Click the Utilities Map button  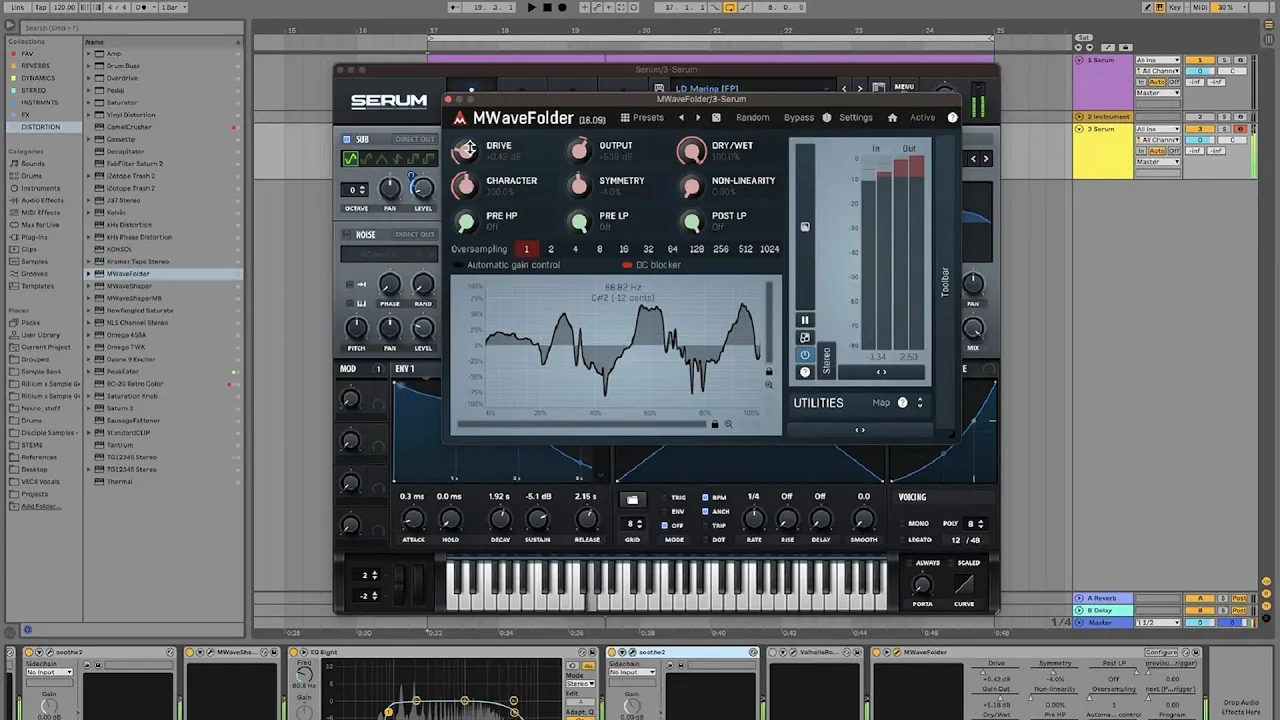pos(881,402)
